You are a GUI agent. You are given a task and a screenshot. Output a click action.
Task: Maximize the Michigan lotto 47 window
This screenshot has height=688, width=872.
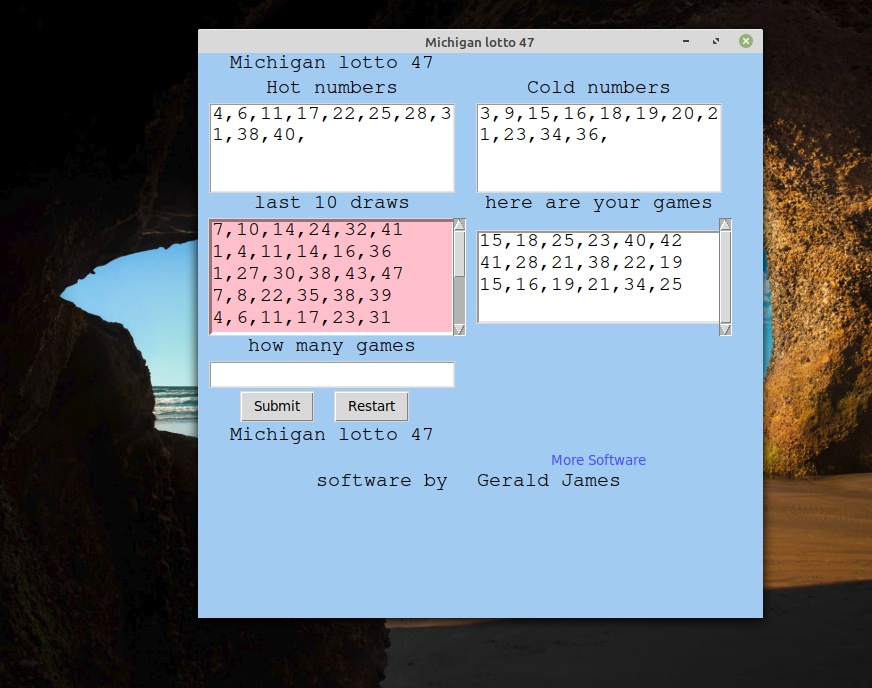click(716, 41)
